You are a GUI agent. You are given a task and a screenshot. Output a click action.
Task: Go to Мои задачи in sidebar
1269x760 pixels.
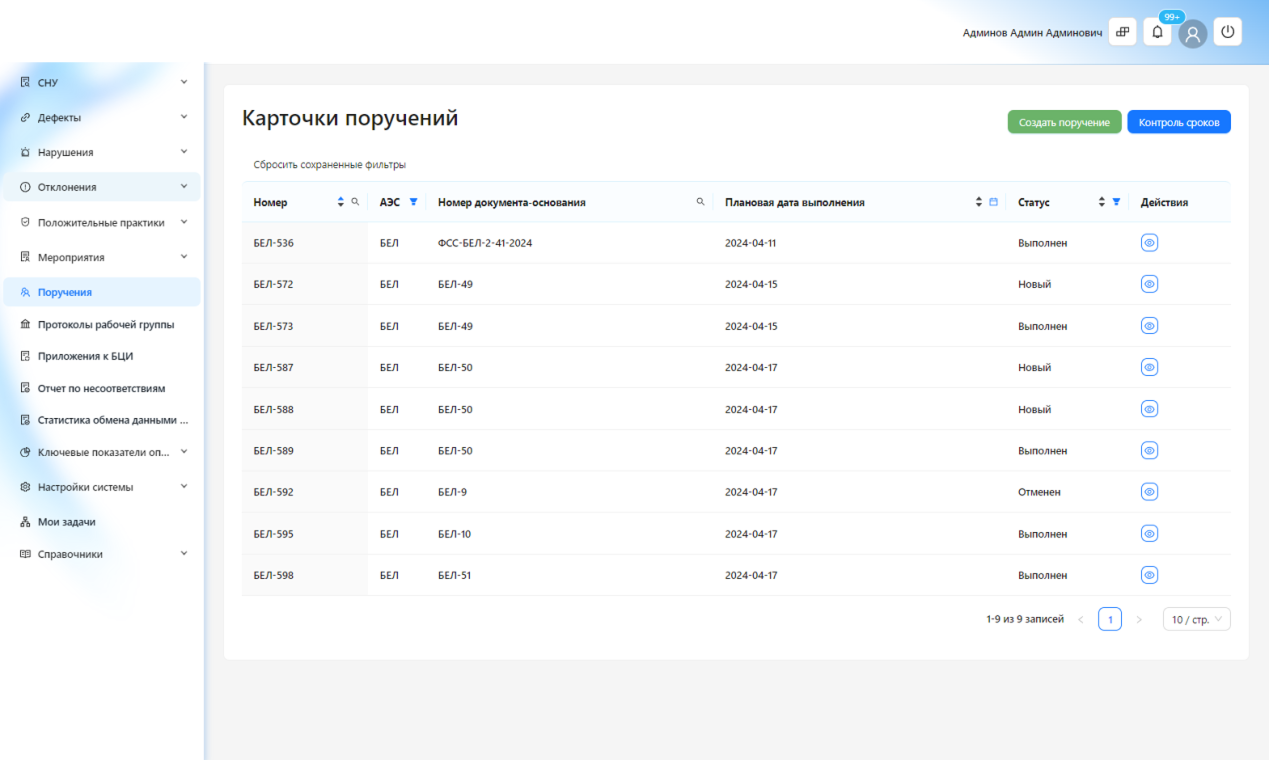pyautogui.click(x=66, y=522)
